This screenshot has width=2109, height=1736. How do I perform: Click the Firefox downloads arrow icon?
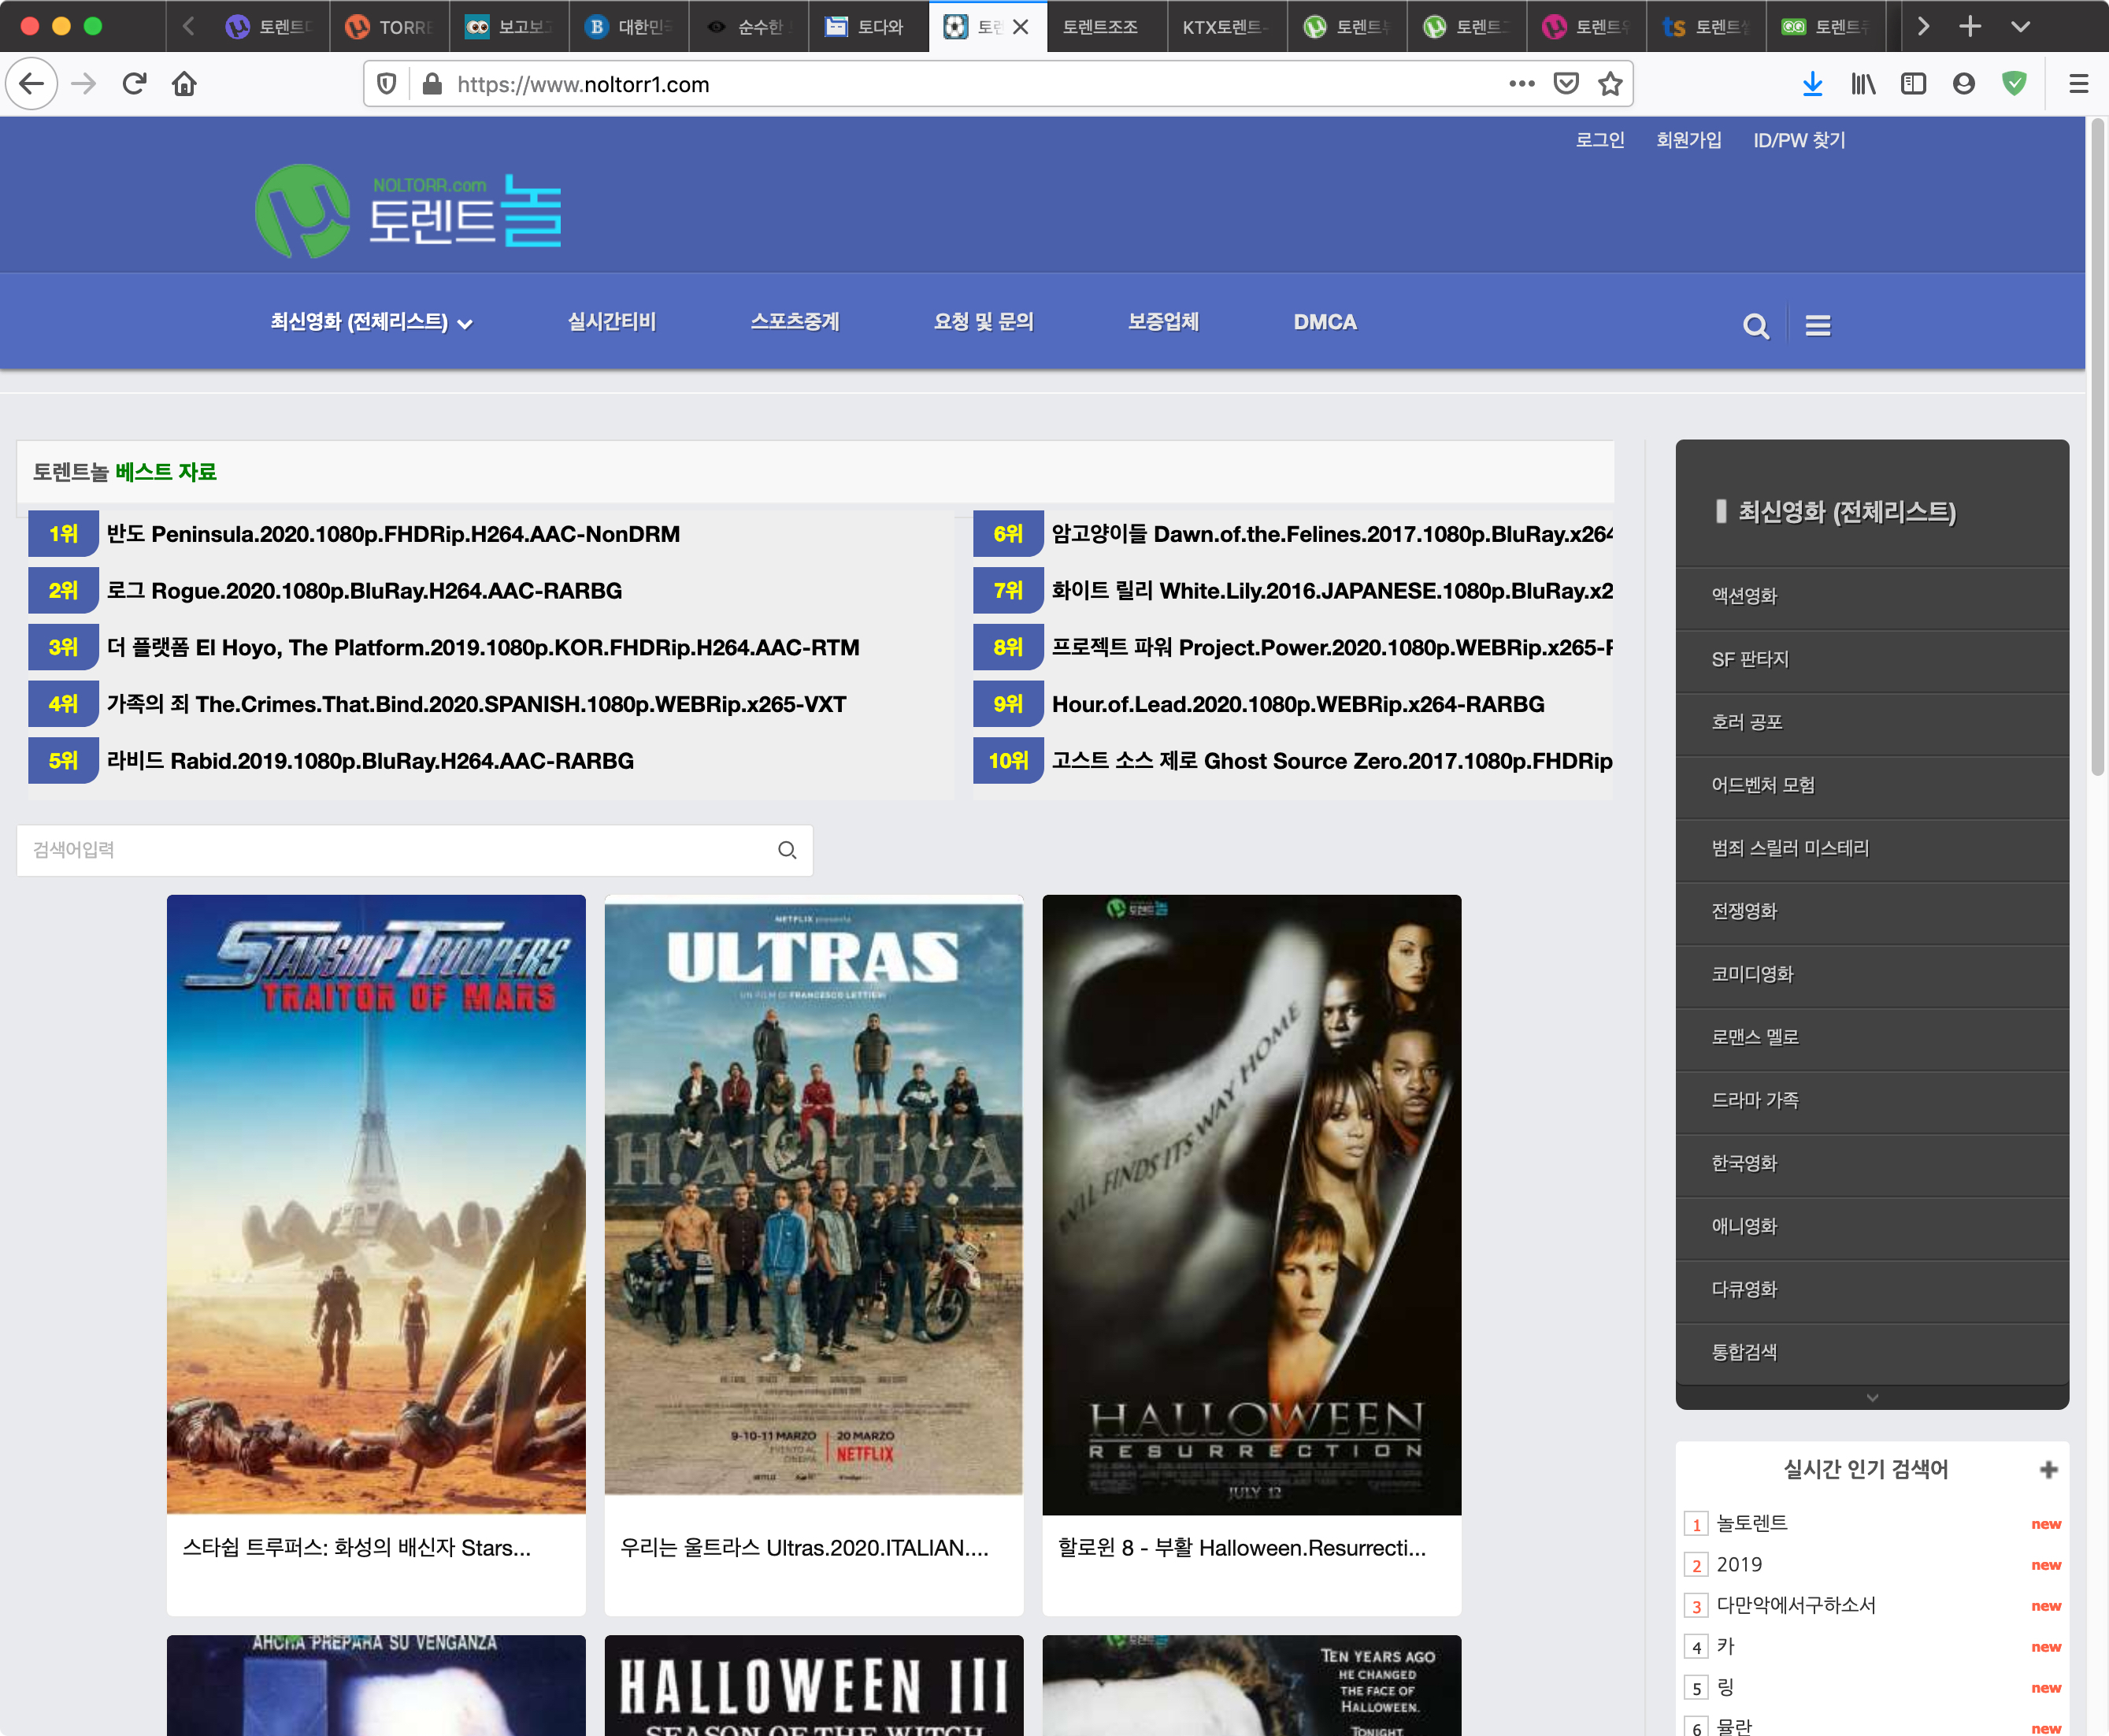[1812, 84]
